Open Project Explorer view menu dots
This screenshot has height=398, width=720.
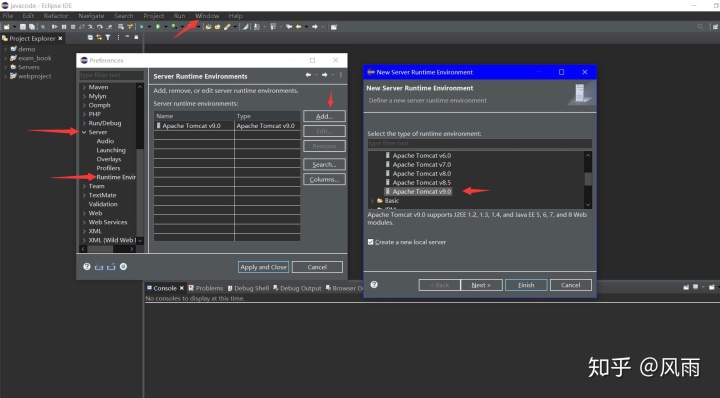[118, 38]
